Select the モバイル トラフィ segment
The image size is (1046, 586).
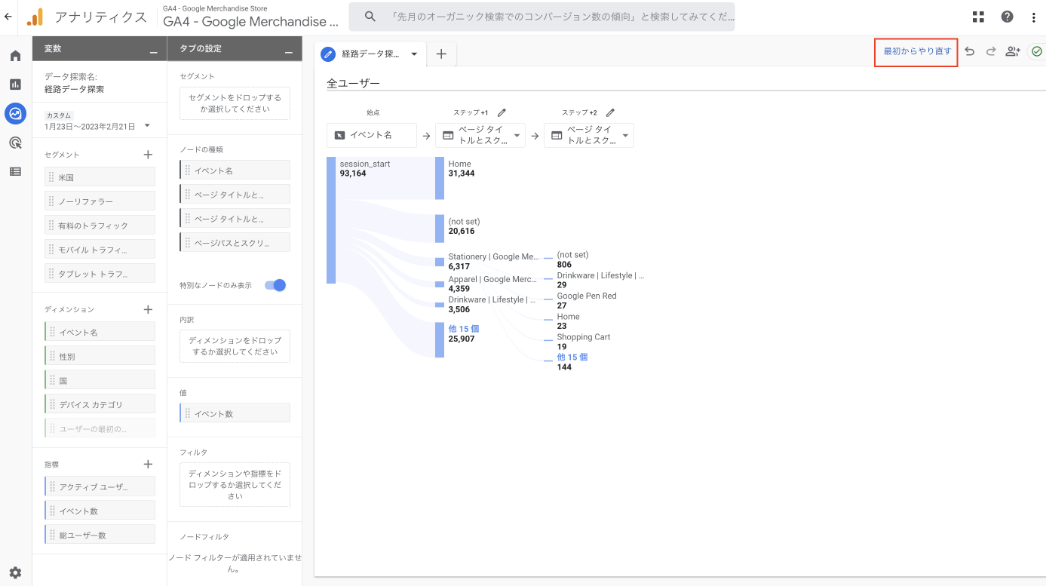(100, 250)
